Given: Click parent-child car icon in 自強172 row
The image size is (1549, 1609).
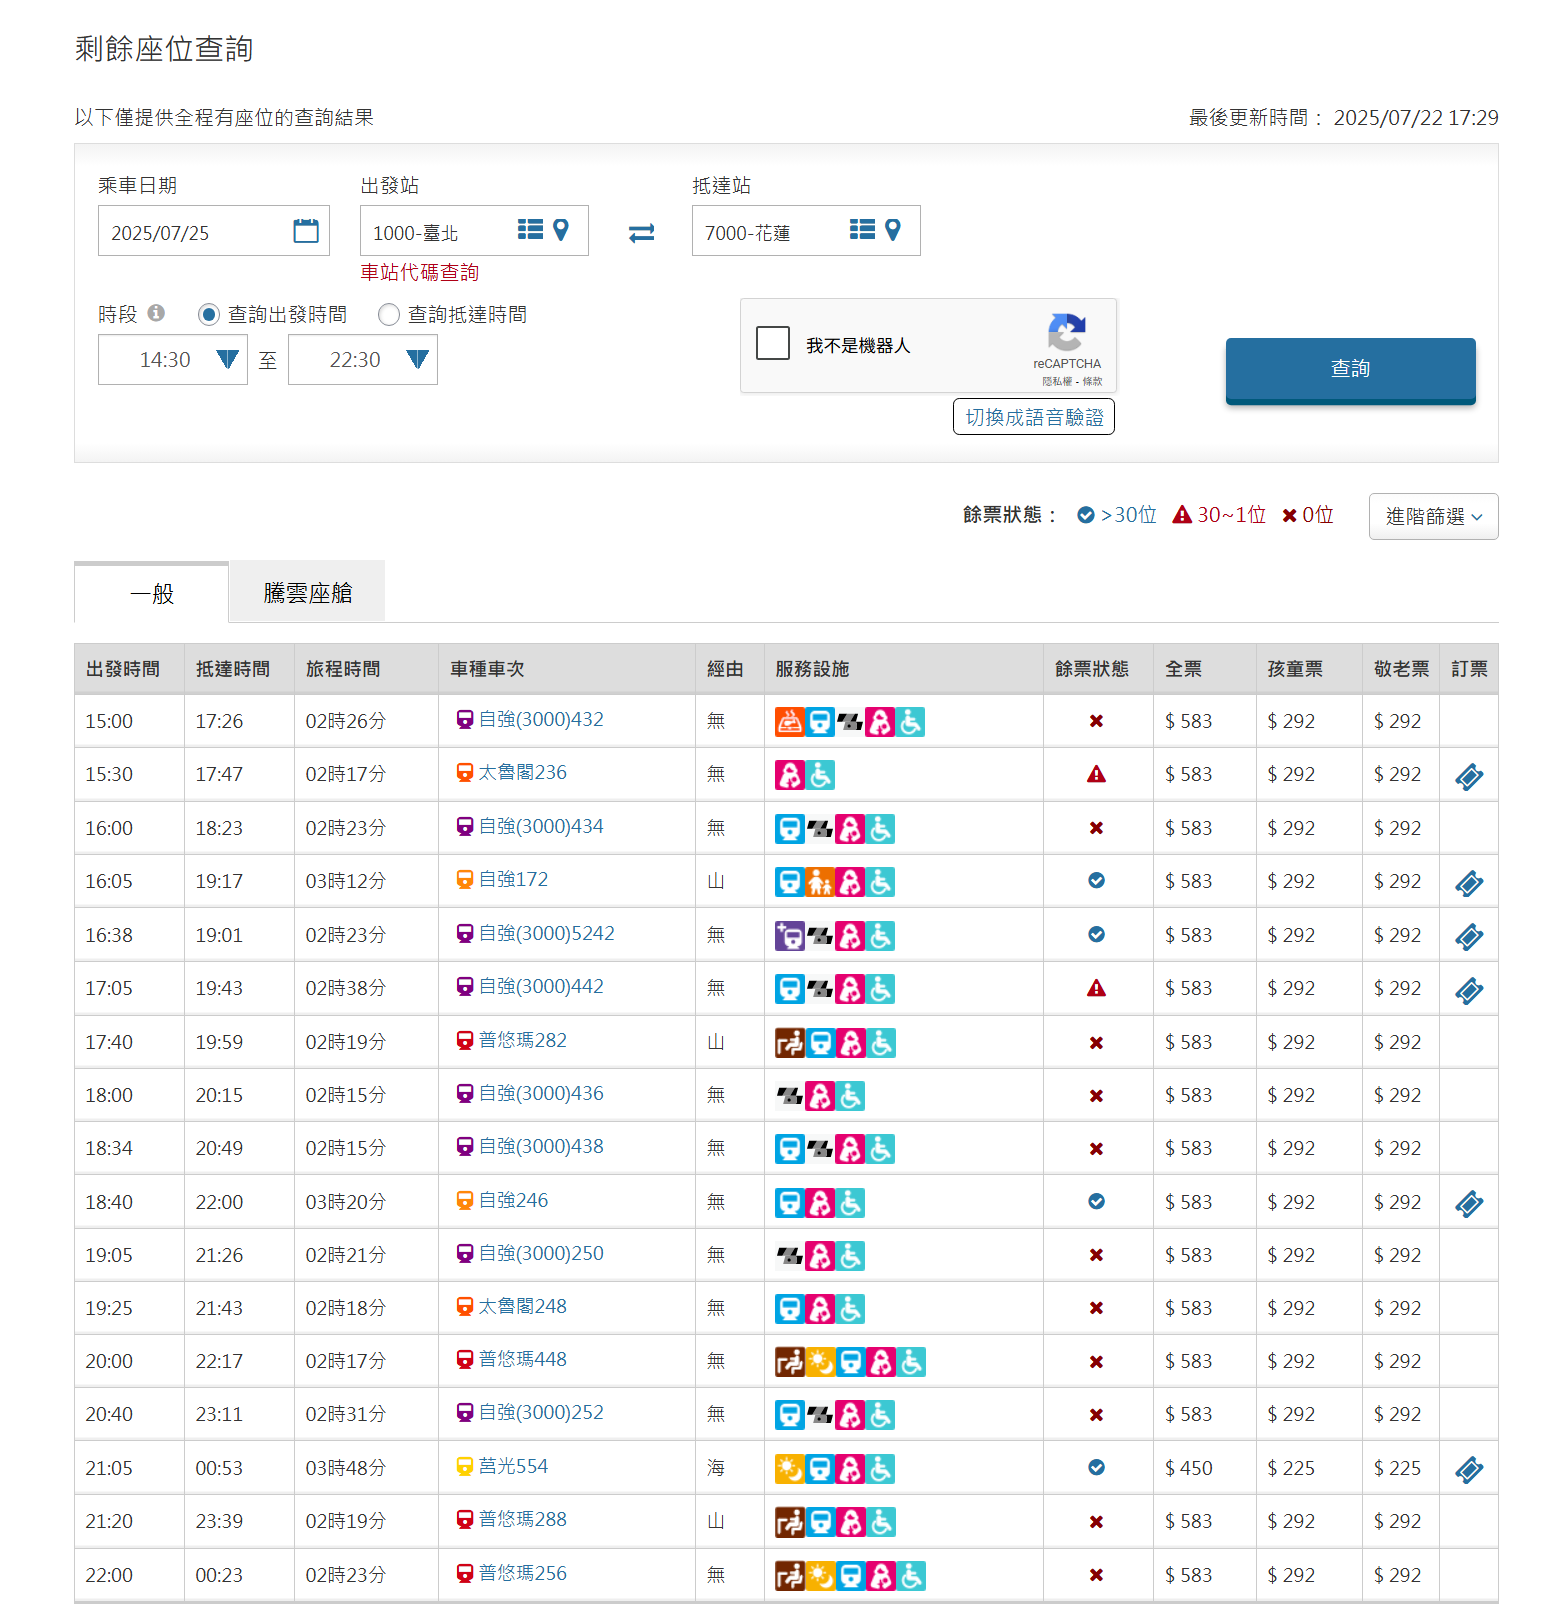Looking at the screenshot, I should click(x=820, y=882).
